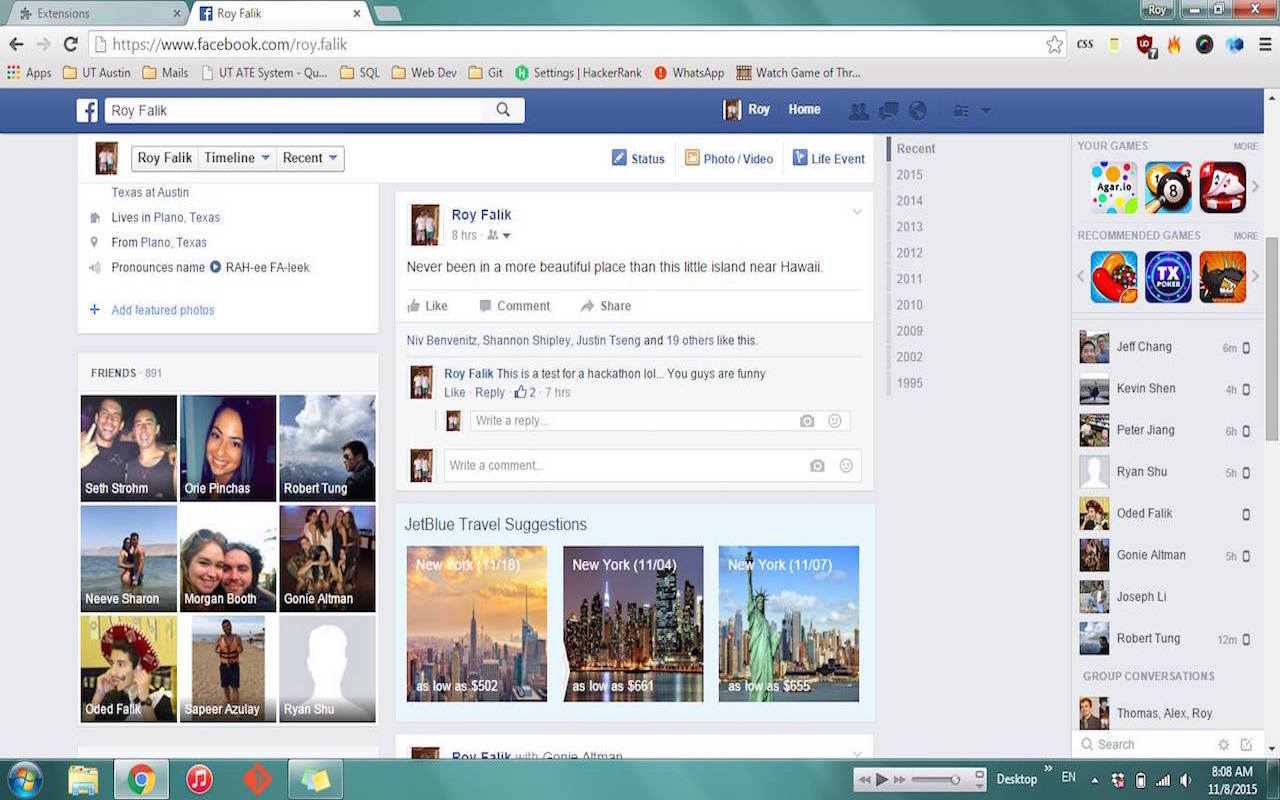This screenshot has height=800, width=1280.
Task: Go back with the browser back arrow
Action: click(16, 44)
